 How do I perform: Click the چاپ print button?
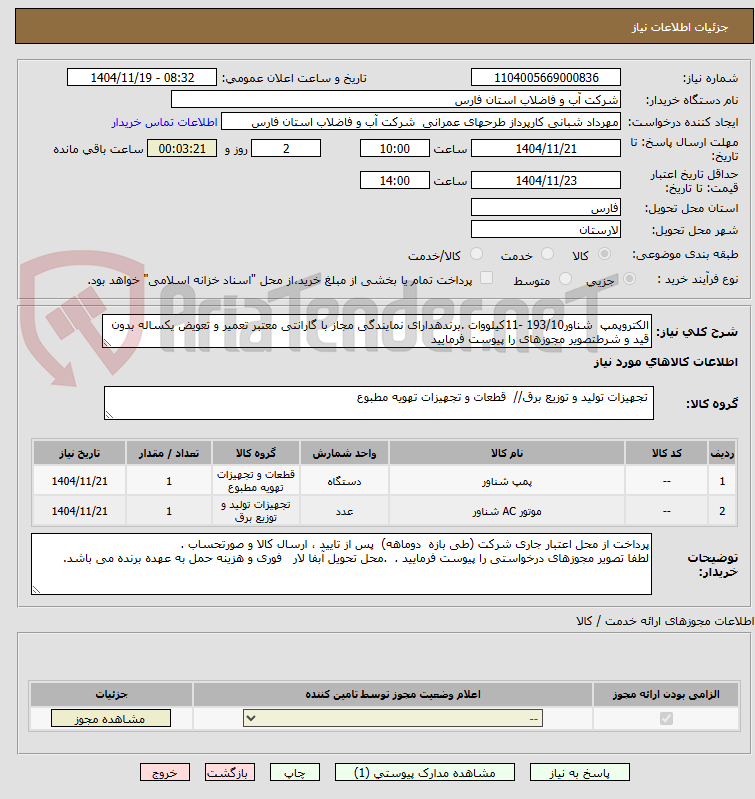(x=294, y=773)
